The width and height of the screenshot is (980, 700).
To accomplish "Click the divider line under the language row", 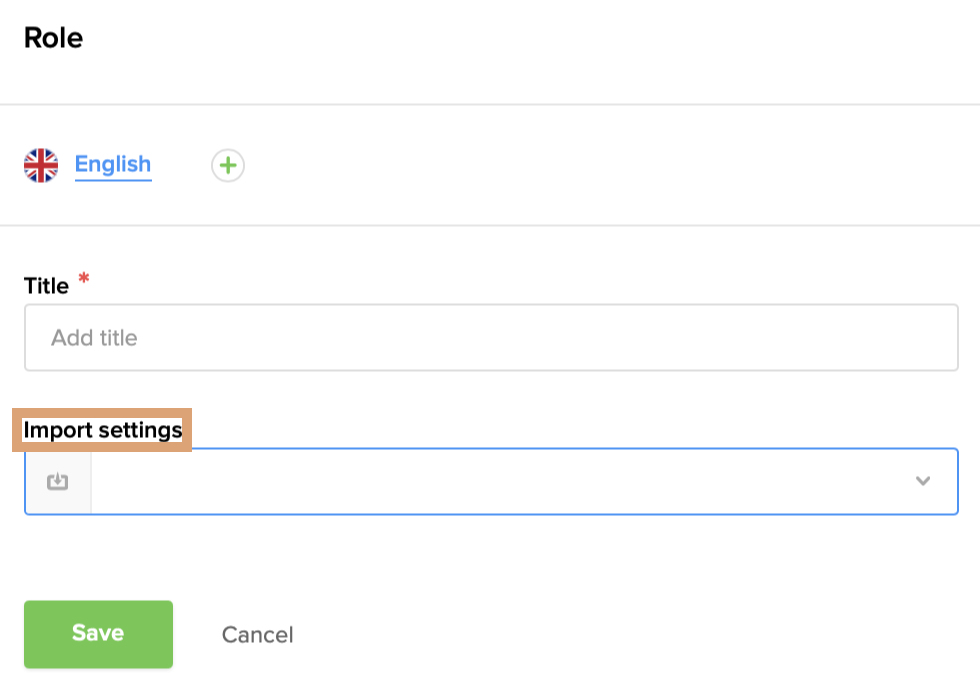I will pos(490,225).
